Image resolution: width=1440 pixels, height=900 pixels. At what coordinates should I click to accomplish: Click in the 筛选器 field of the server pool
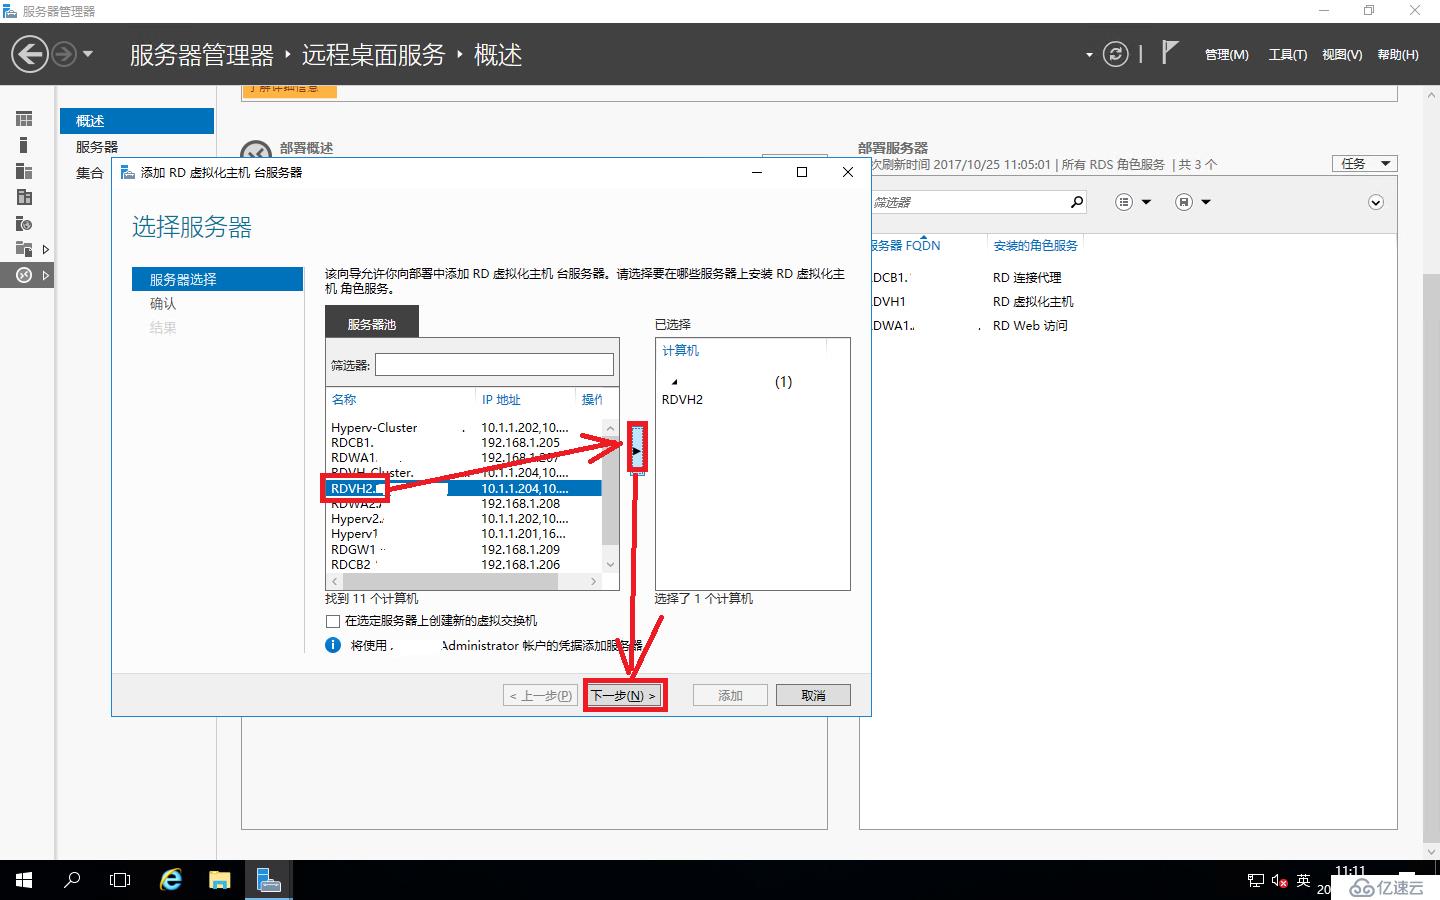[494, 364]
